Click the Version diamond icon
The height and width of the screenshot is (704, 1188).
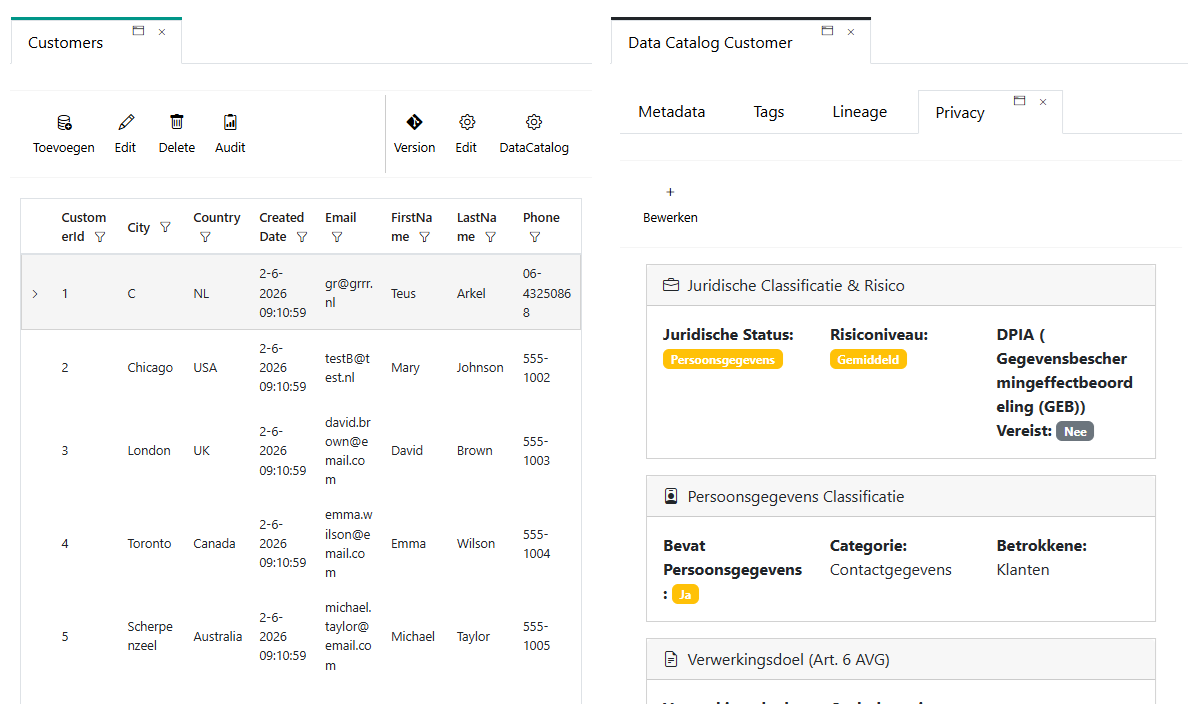click(414, 122)
